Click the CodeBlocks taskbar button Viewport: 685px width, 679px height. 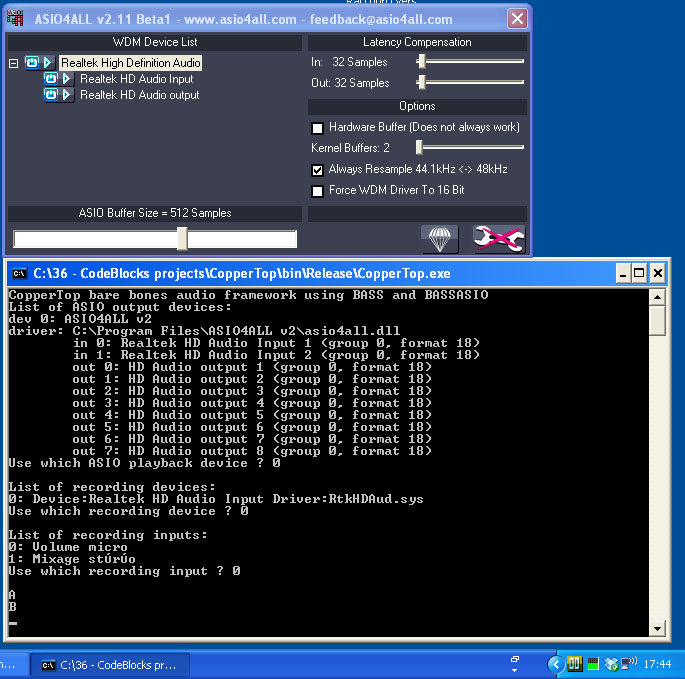[110, 665]
